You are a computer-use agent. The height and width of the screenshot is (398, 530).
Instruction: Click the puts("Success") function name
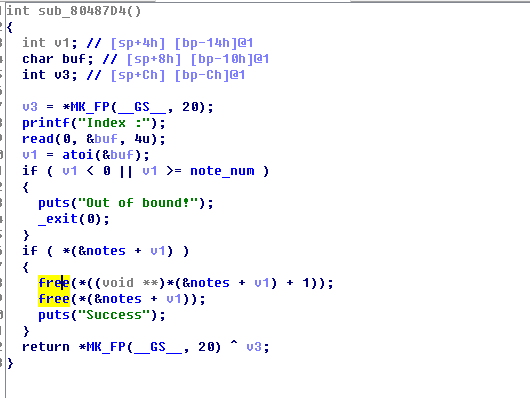[54, 315]
